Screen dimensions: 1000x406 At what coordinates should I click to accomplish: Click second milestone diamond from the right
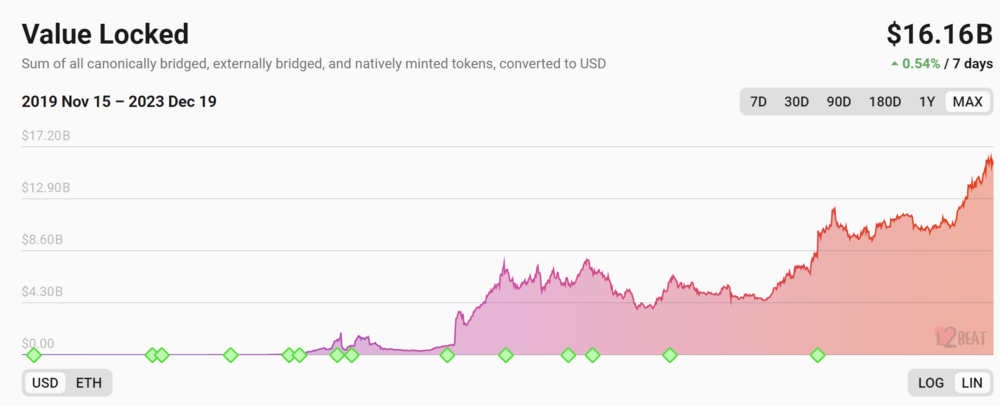670,355
